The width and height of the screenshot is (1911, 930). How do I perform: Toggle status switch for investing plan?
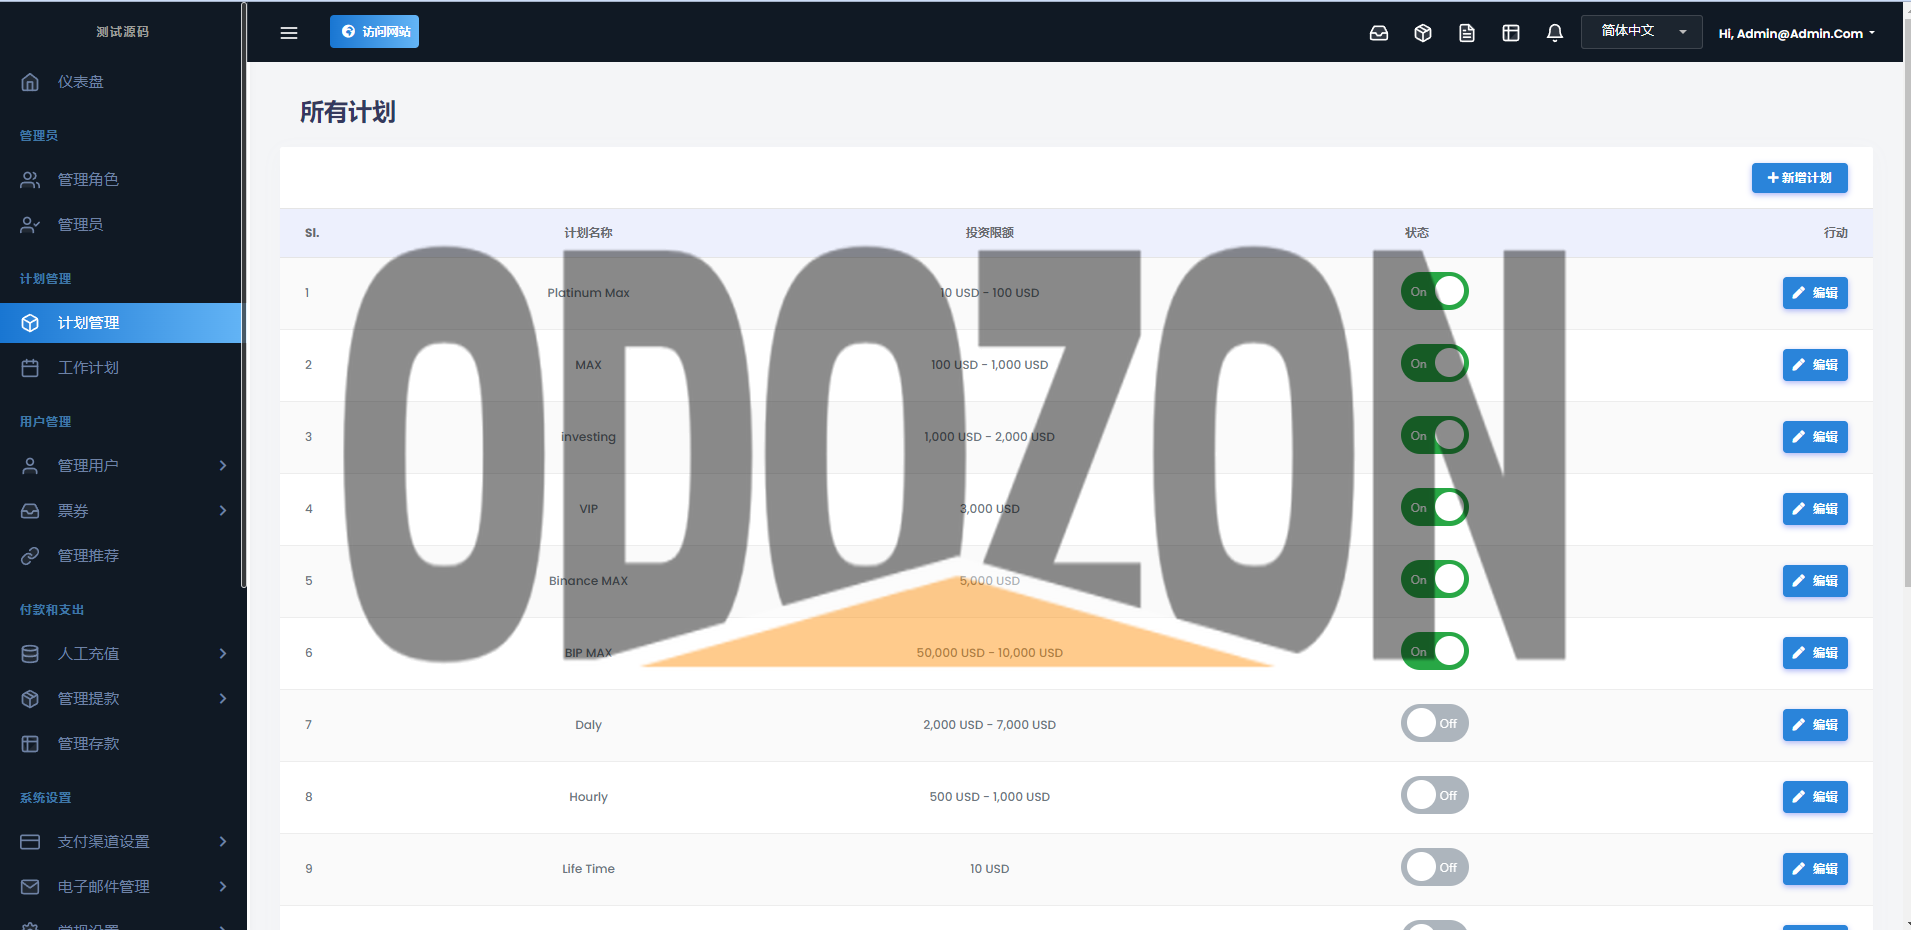[1434, 435]
